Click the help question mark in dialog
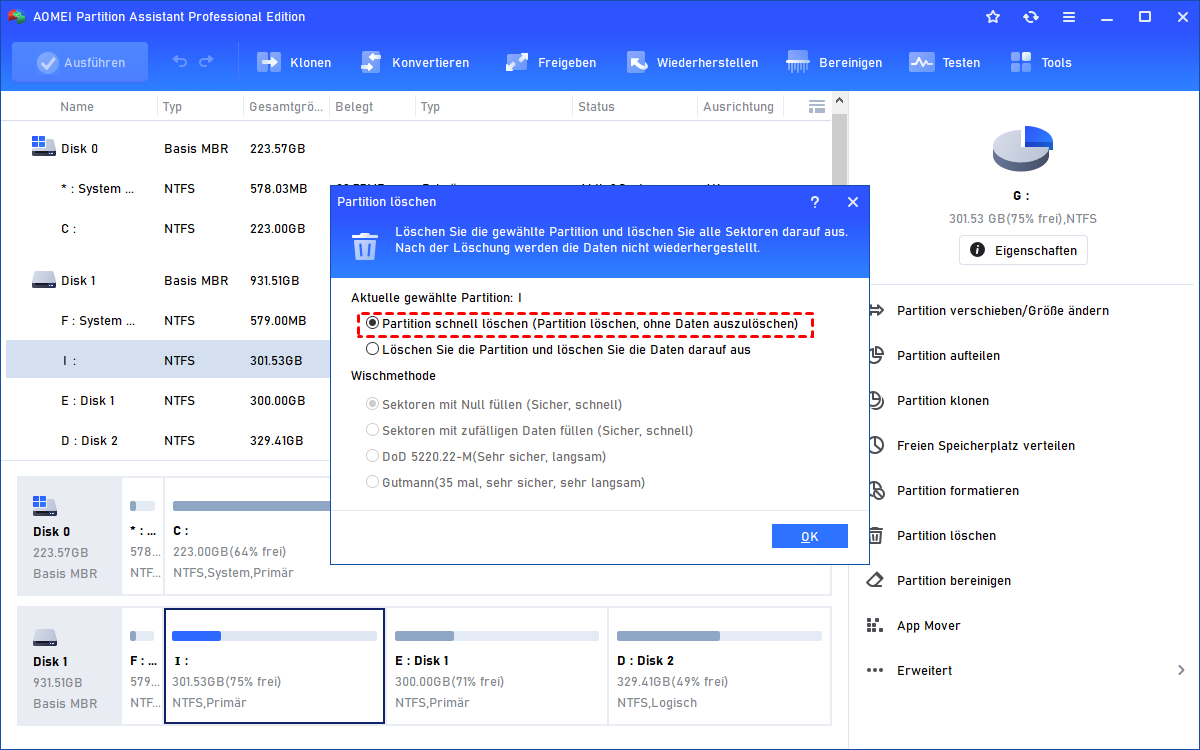The height and width of the screenshot is (750, 1200). coord(815,202)
